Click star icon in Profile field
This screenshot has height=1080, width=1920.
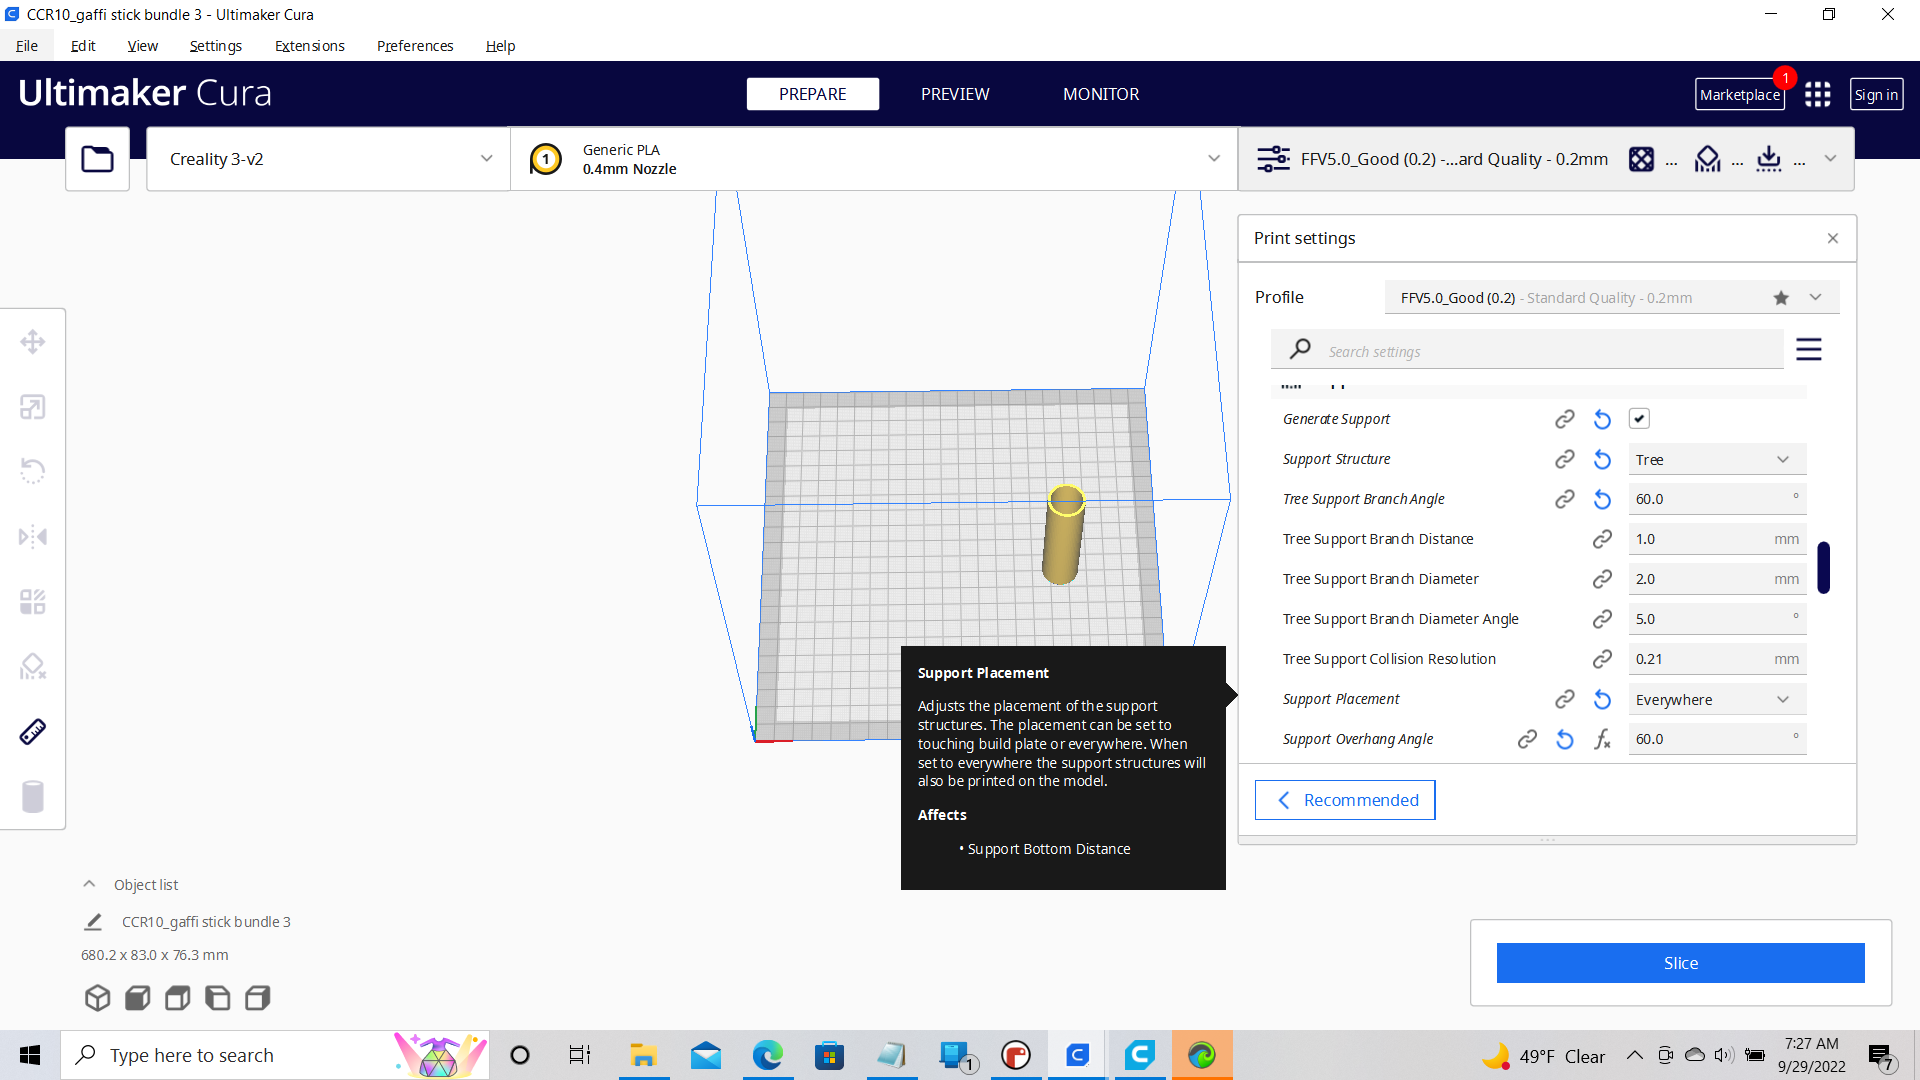coord(1781,298)
